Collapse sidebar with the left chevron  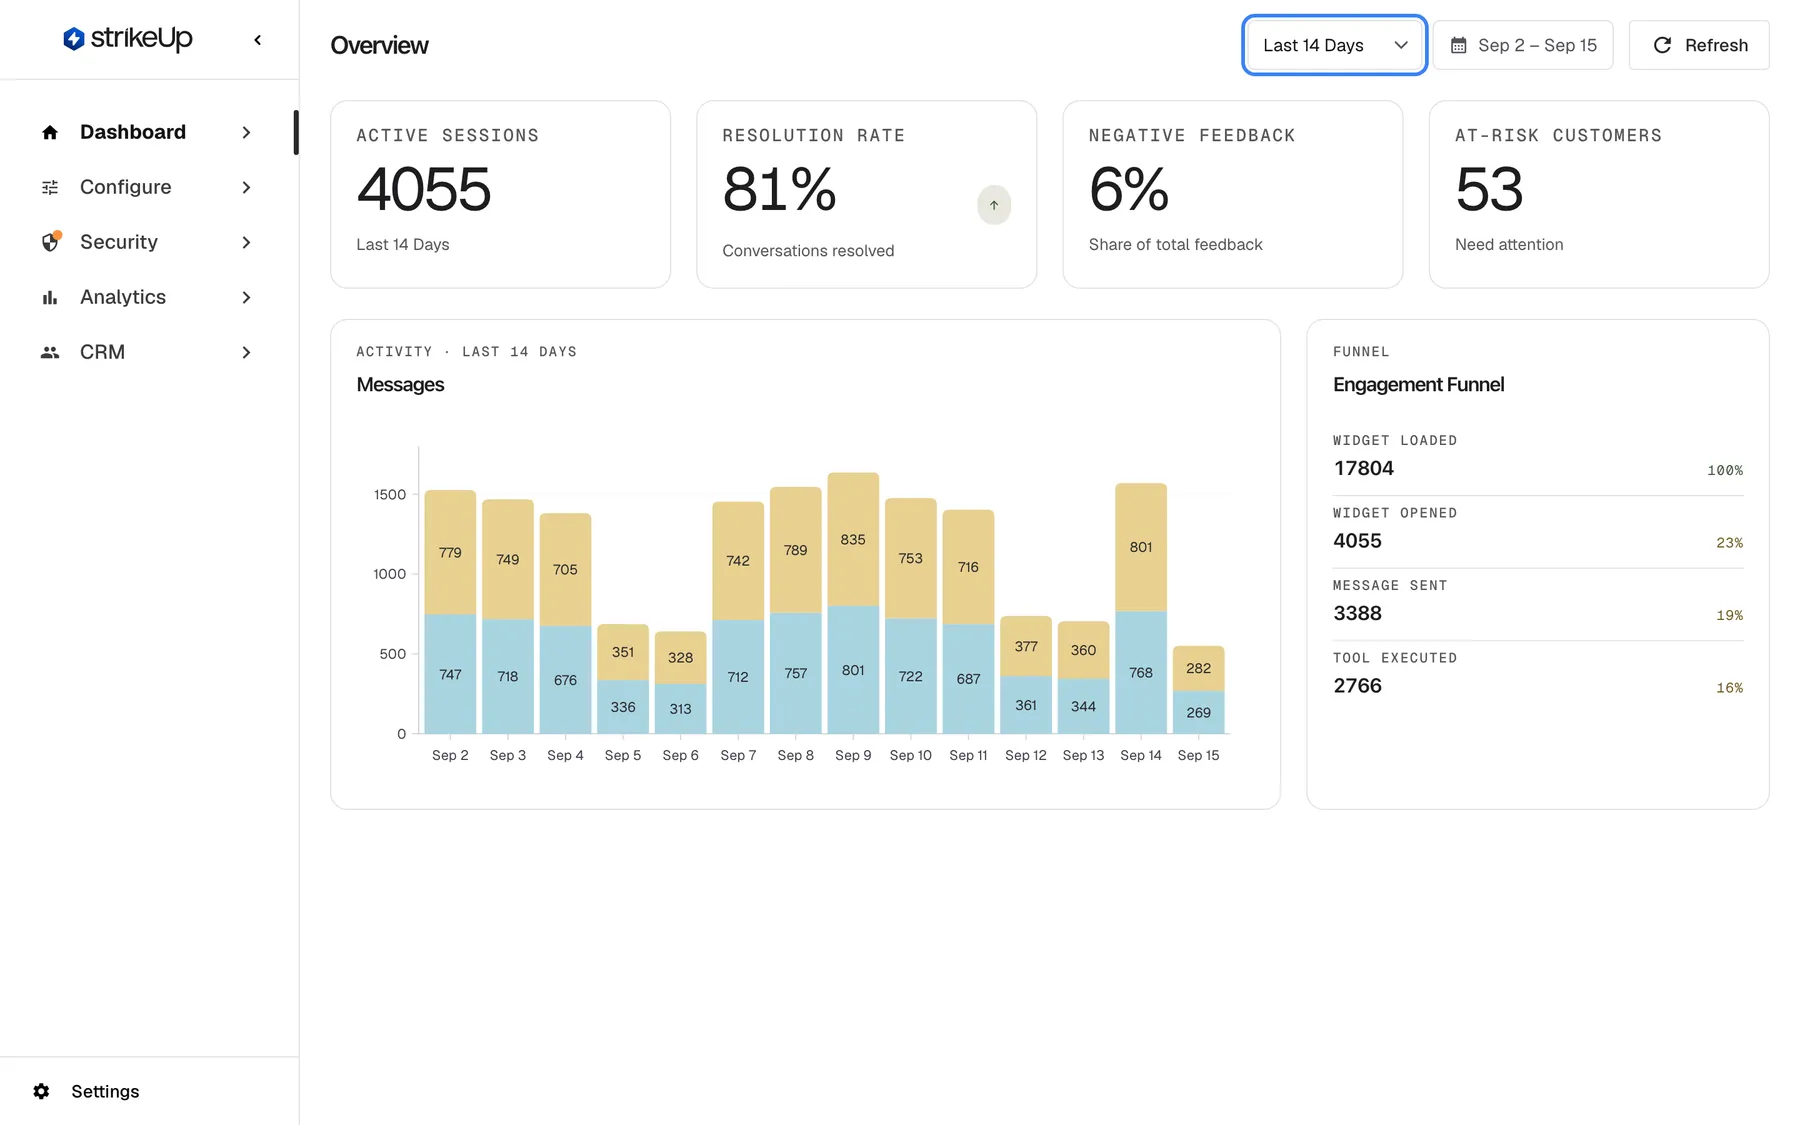(x=258, y=40)
